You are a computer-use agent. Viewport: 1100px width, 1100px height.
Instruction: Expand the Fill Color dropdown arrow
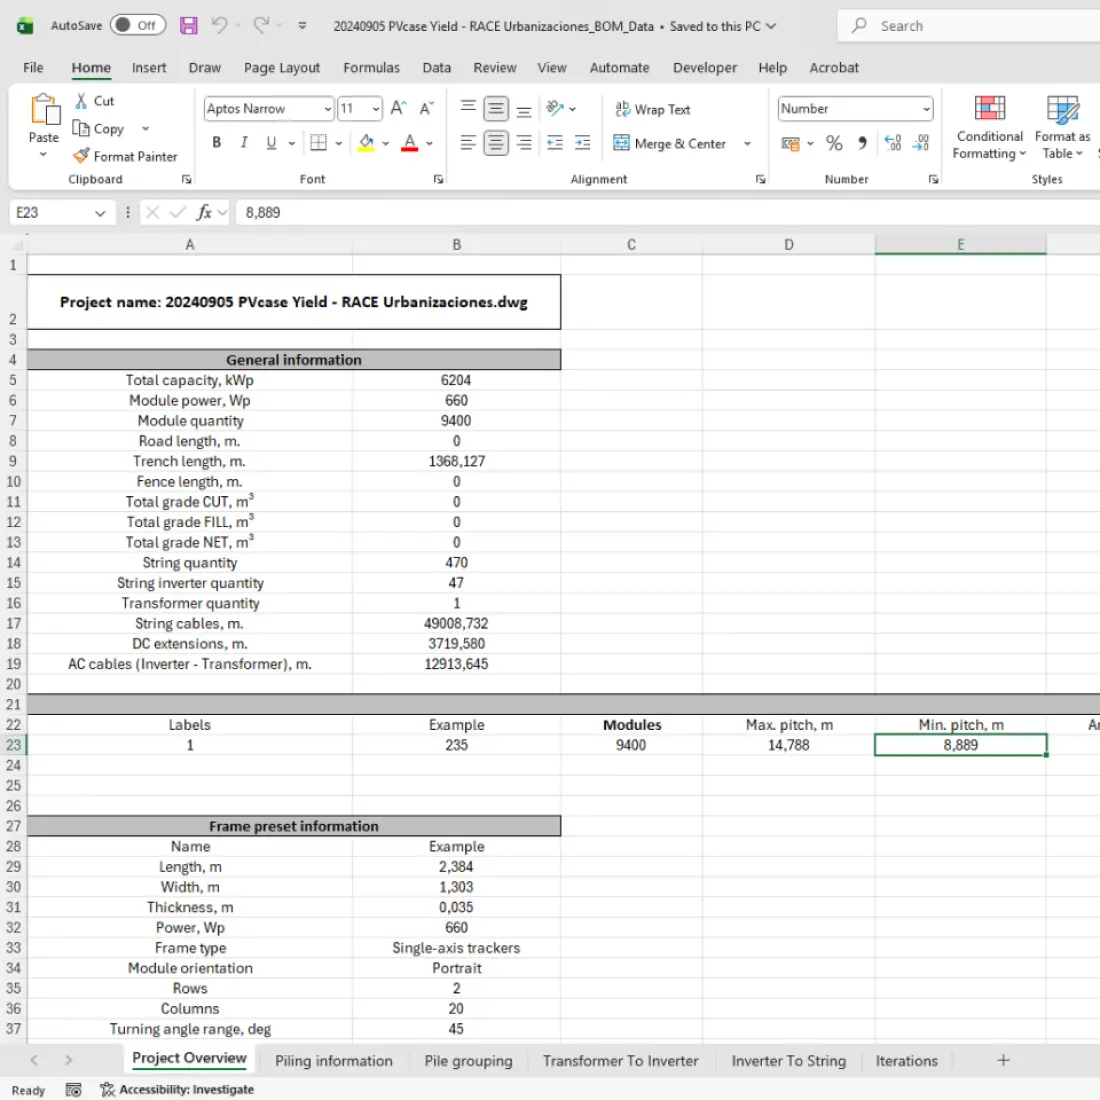[x=385, y=143]
